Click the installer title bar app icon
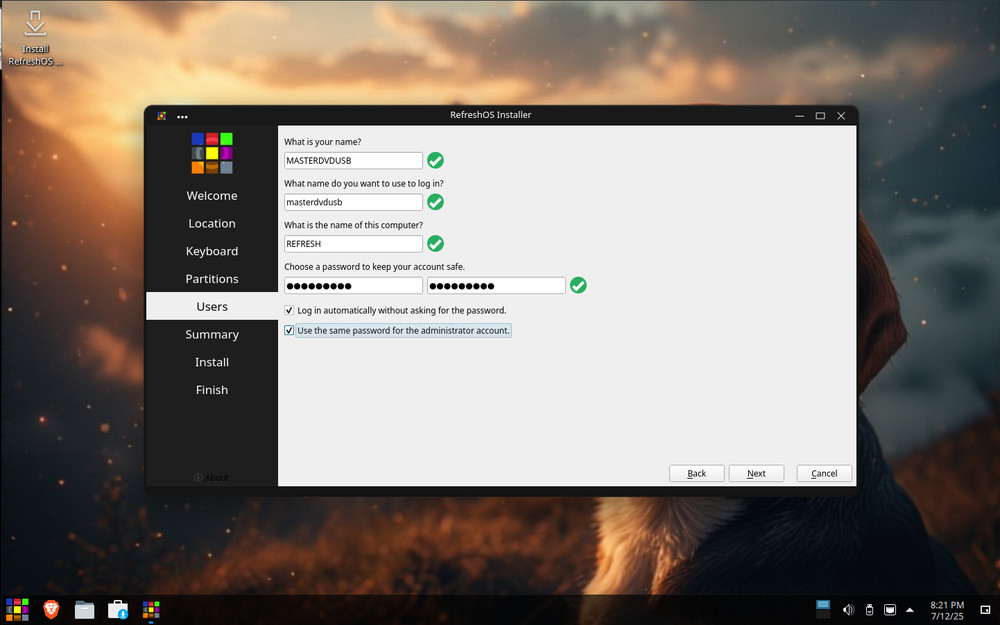The width and height of the screenshot is (1000, 625). click(162, 115)
